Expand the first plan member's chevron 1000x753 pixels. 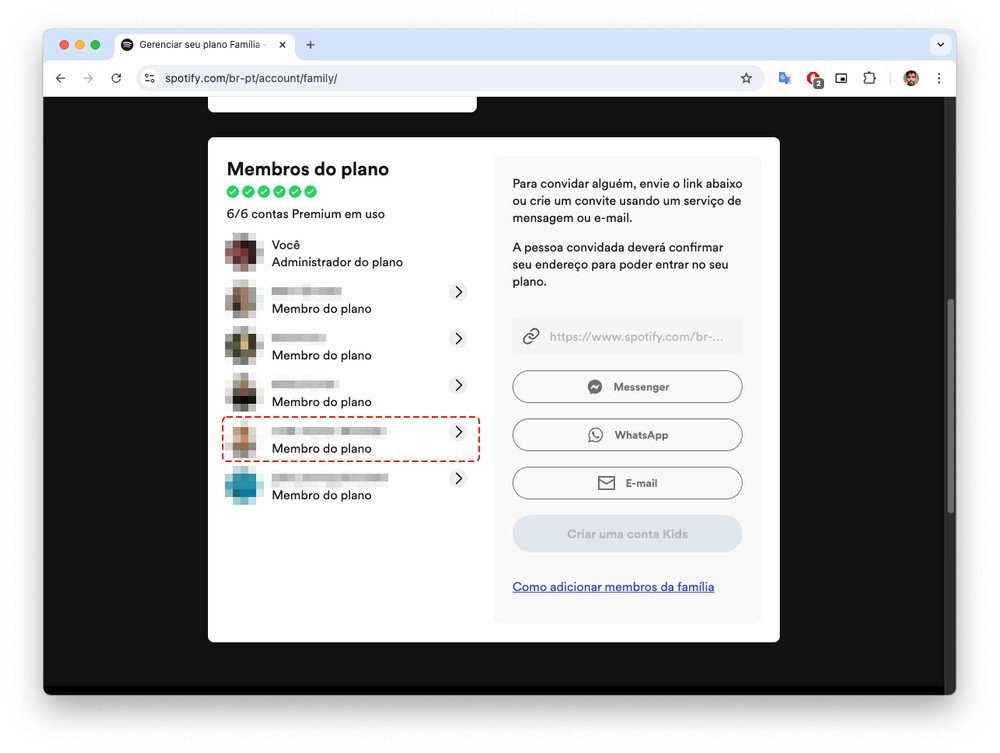click(458, 292)
